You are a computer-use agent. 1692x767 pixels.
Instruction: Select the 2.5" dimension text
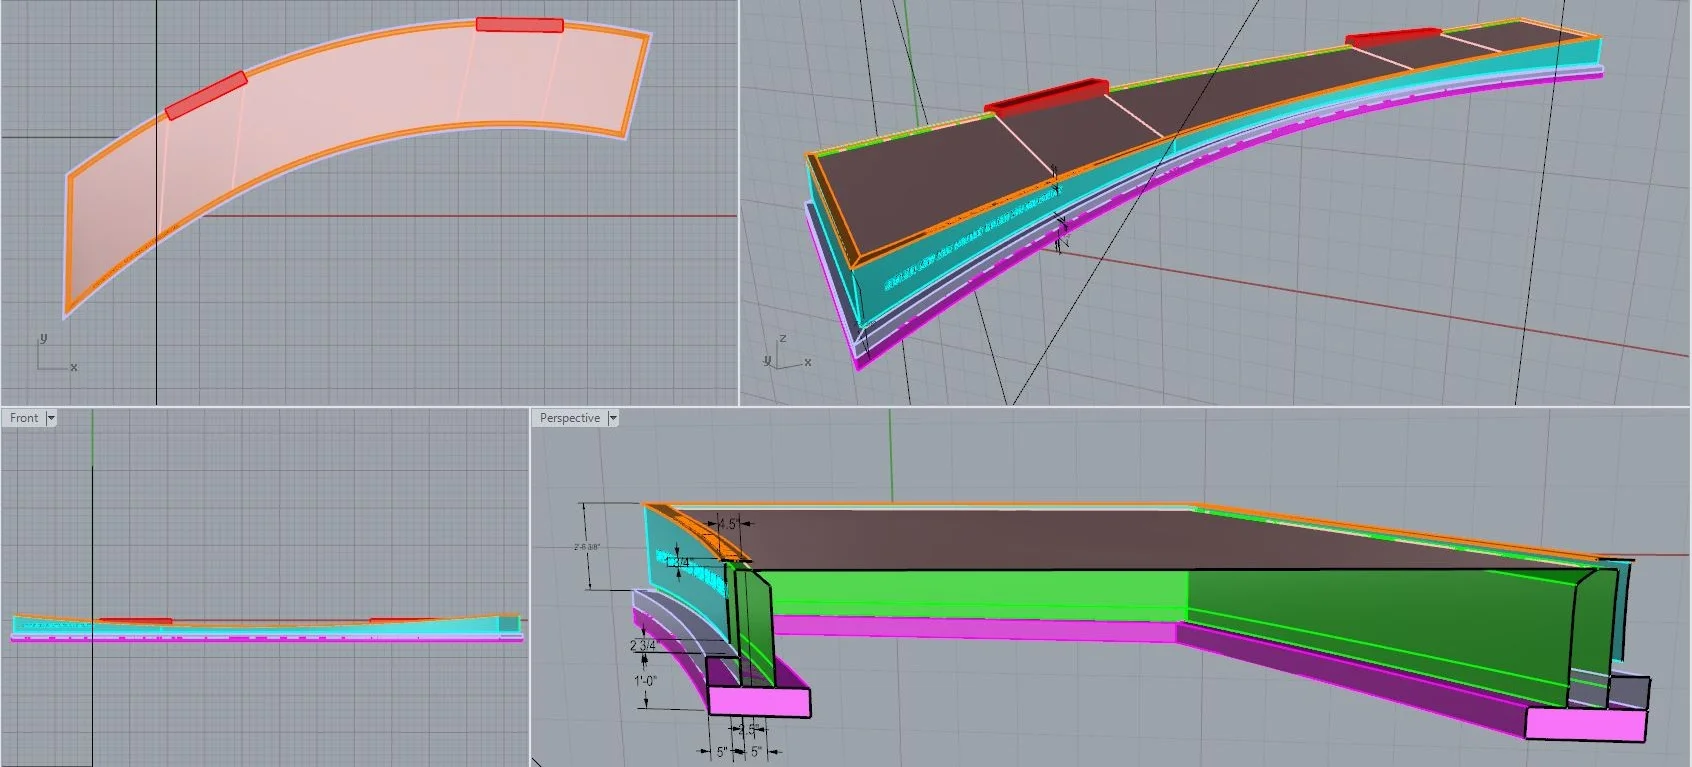coord(748,730)
